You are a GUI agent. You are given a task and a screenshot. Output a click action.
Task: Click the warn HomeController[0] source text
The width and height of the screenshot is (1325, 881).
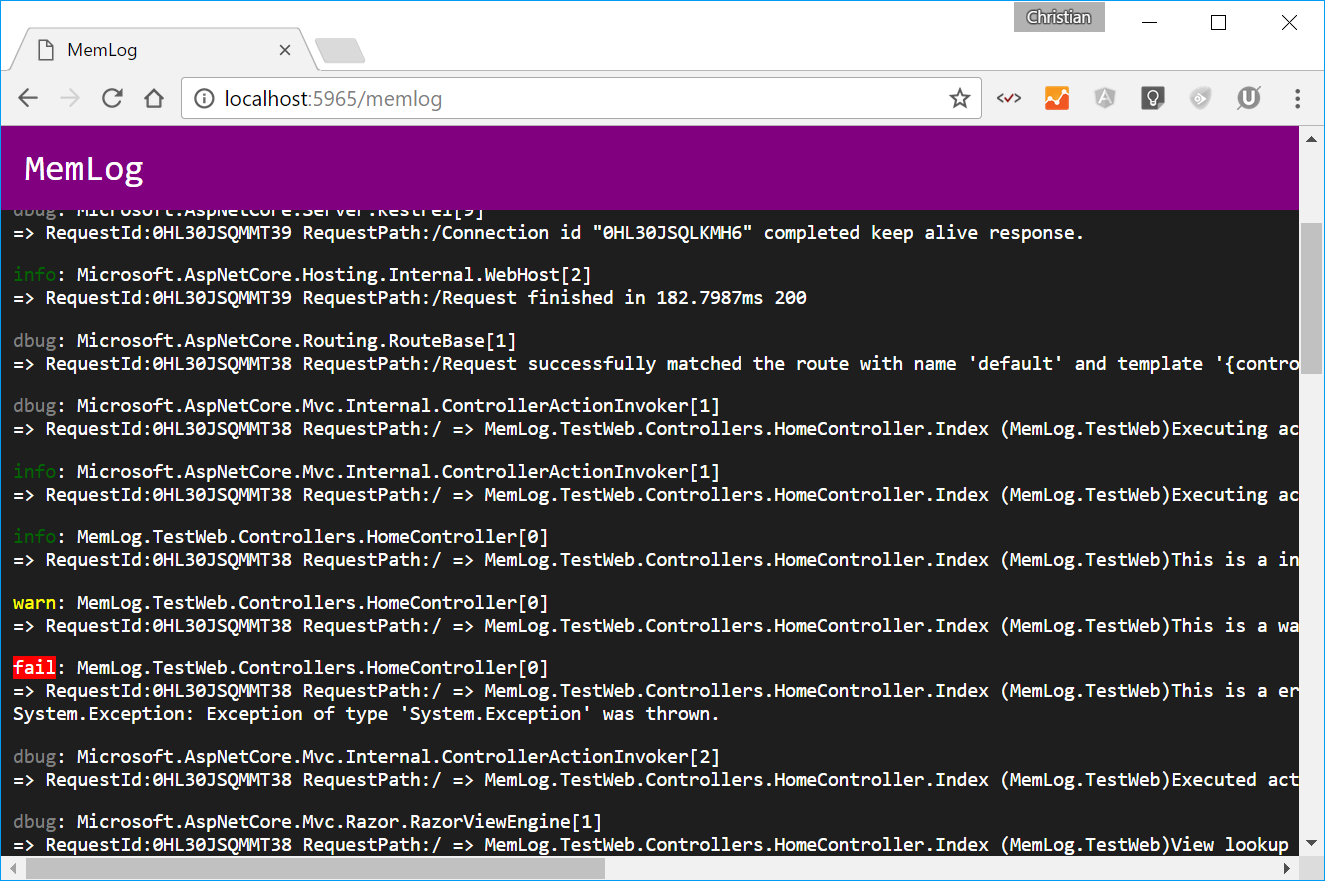point(313,603)
